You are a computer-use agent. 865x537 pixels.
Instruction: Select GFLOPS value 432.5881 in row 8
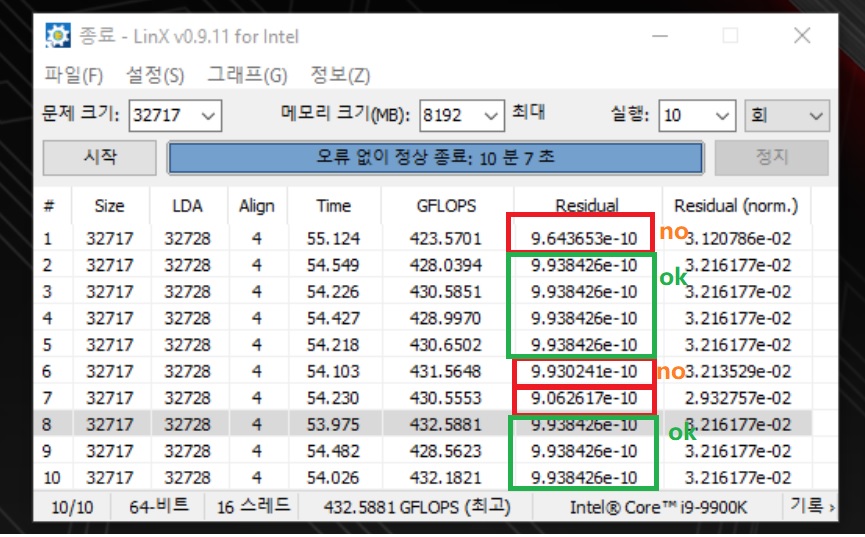tap(445, 424)
